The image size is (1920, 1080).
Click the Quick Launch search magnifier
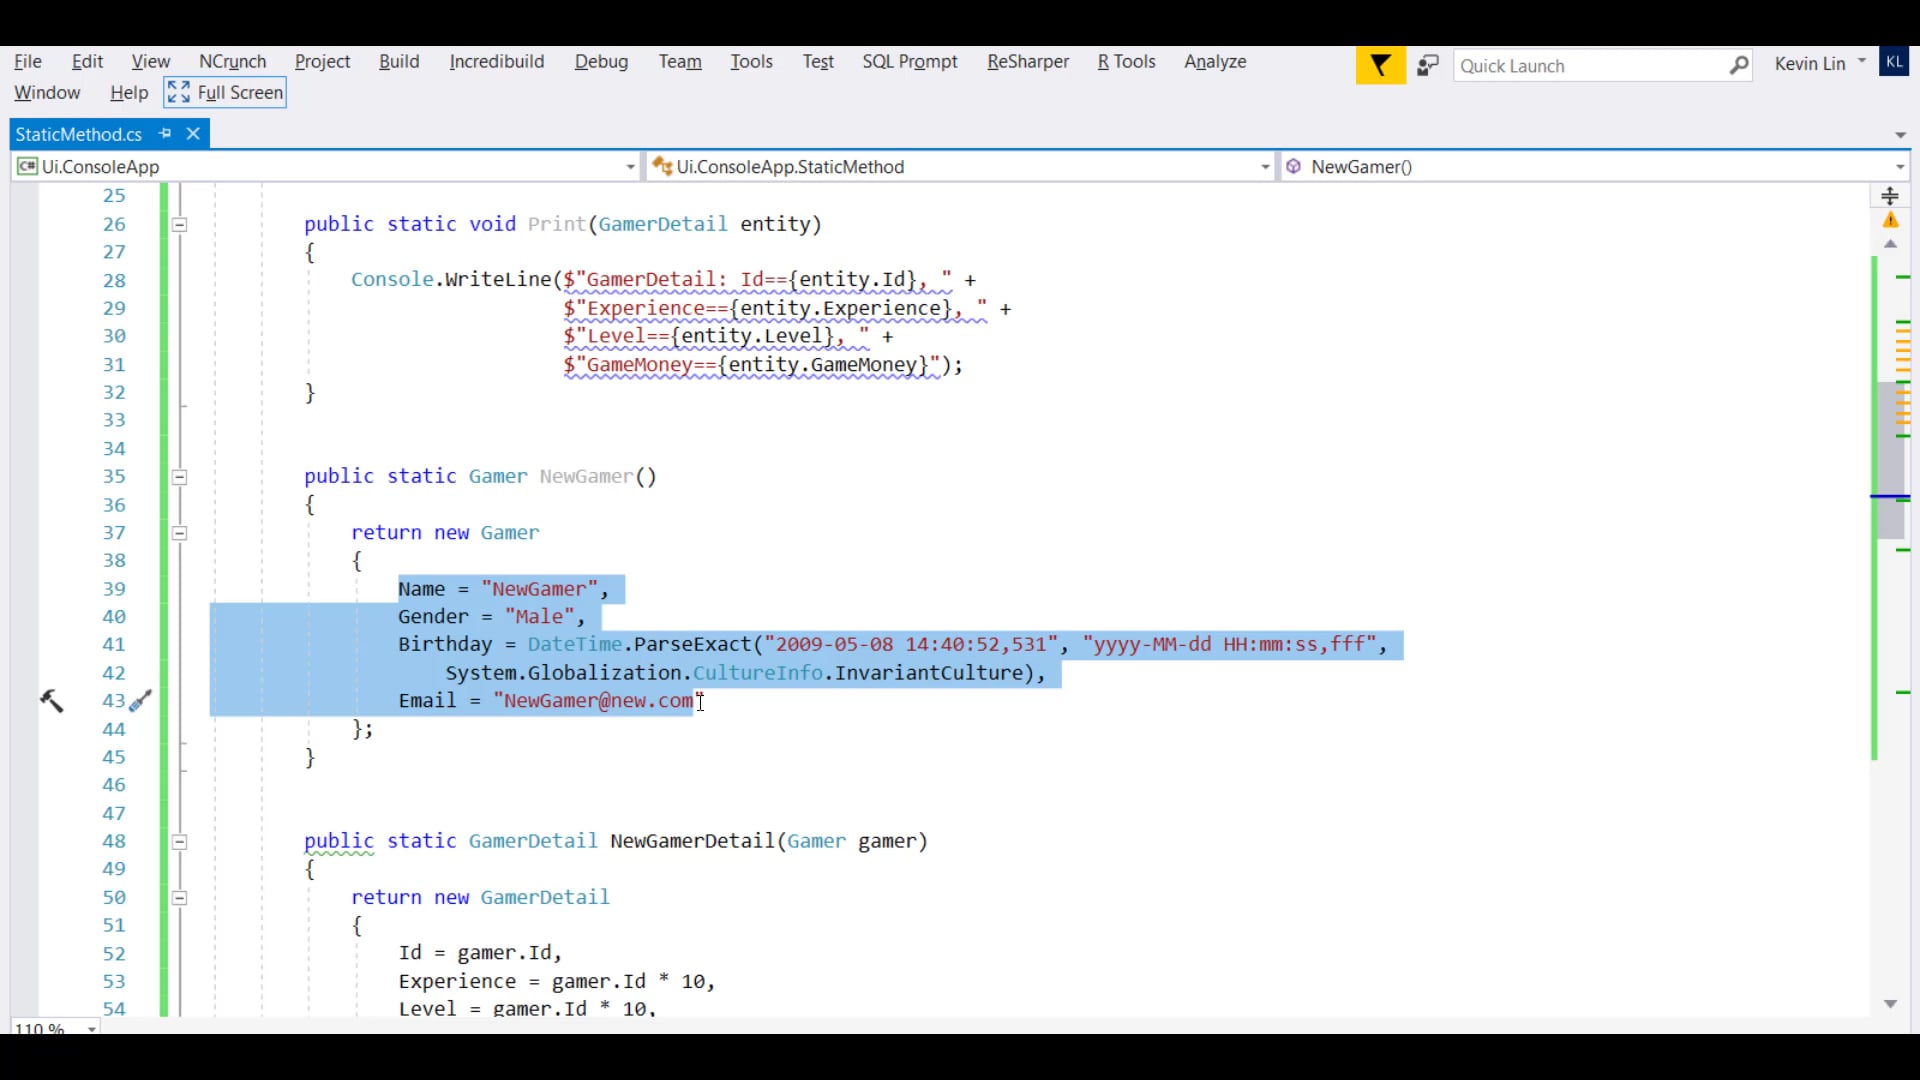(x=1739, y=66)
